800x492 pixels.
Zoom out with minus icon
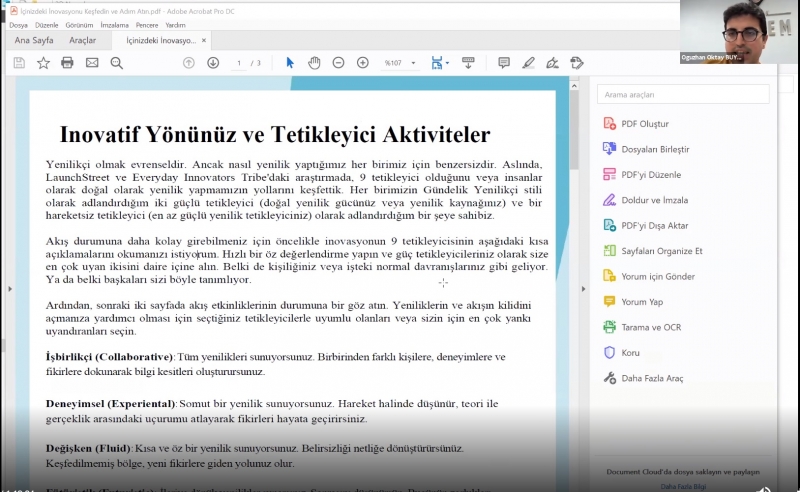click(x=338, y=63)
